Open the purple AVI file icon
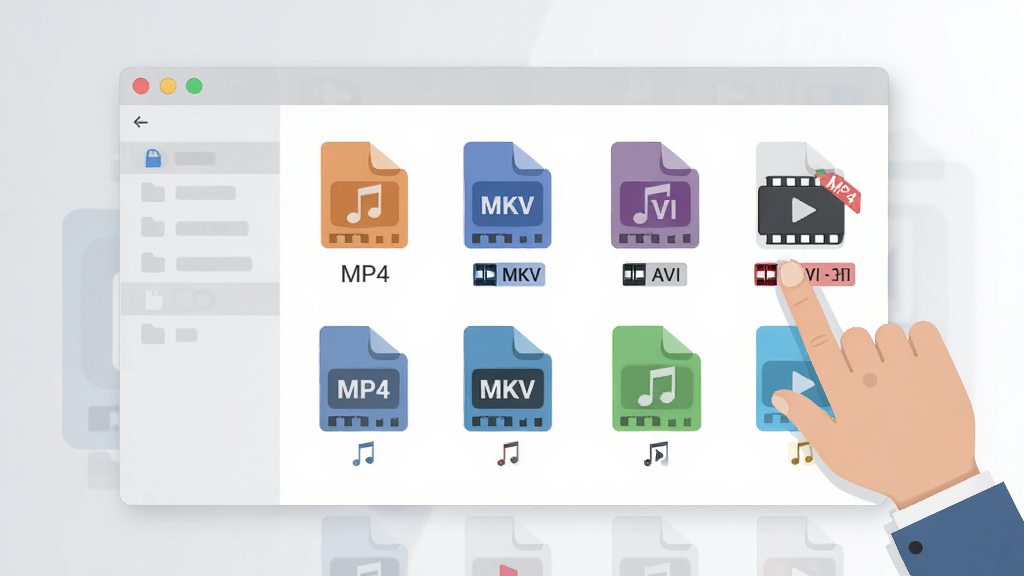The image size is (1024, 576). [x=655, y=195]
